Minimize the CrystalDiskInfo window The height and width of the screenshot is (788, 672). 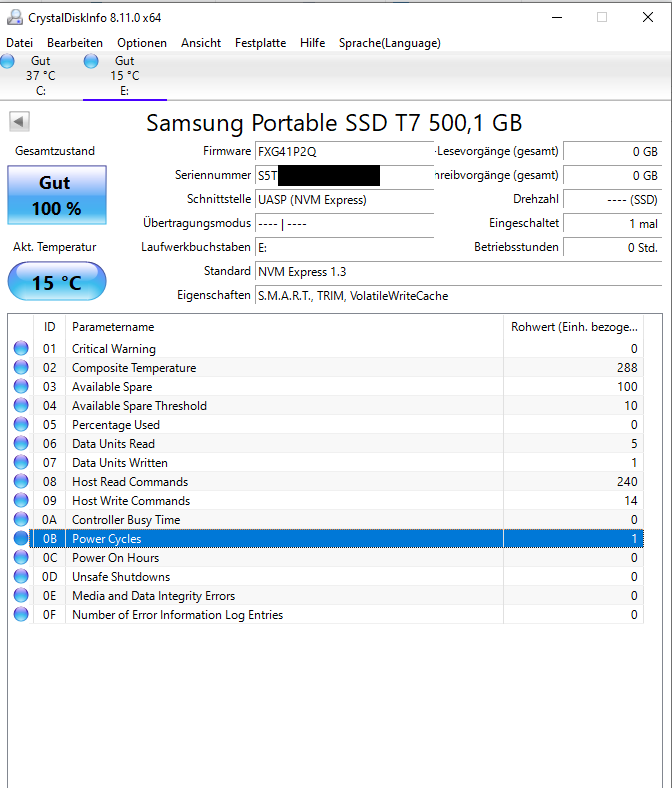(557, 17)
